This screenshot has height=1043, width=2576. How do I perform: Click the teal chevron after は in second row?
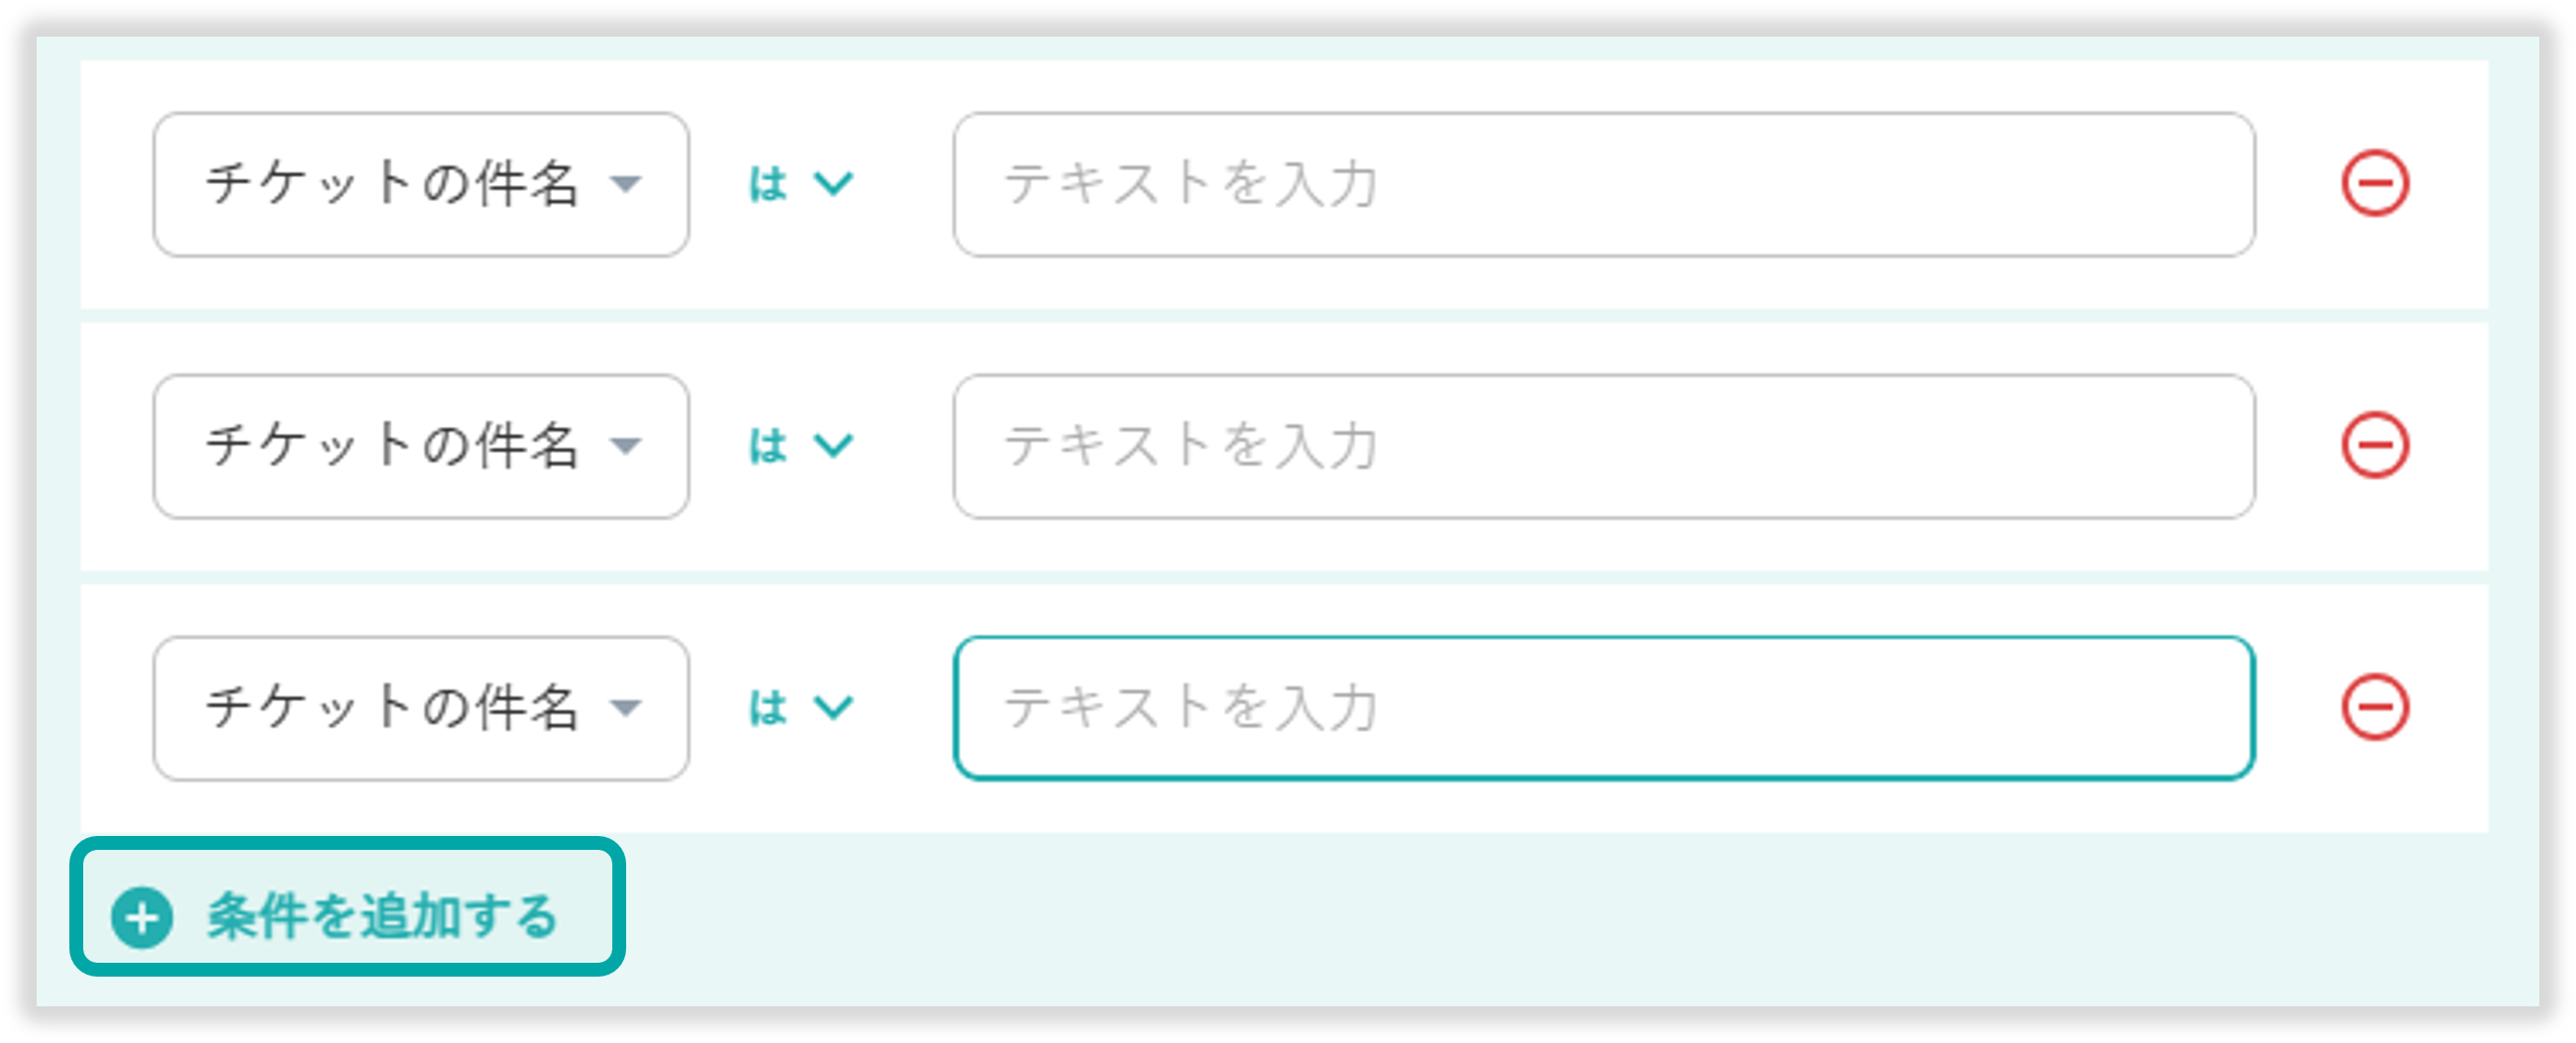pos(833,445)
